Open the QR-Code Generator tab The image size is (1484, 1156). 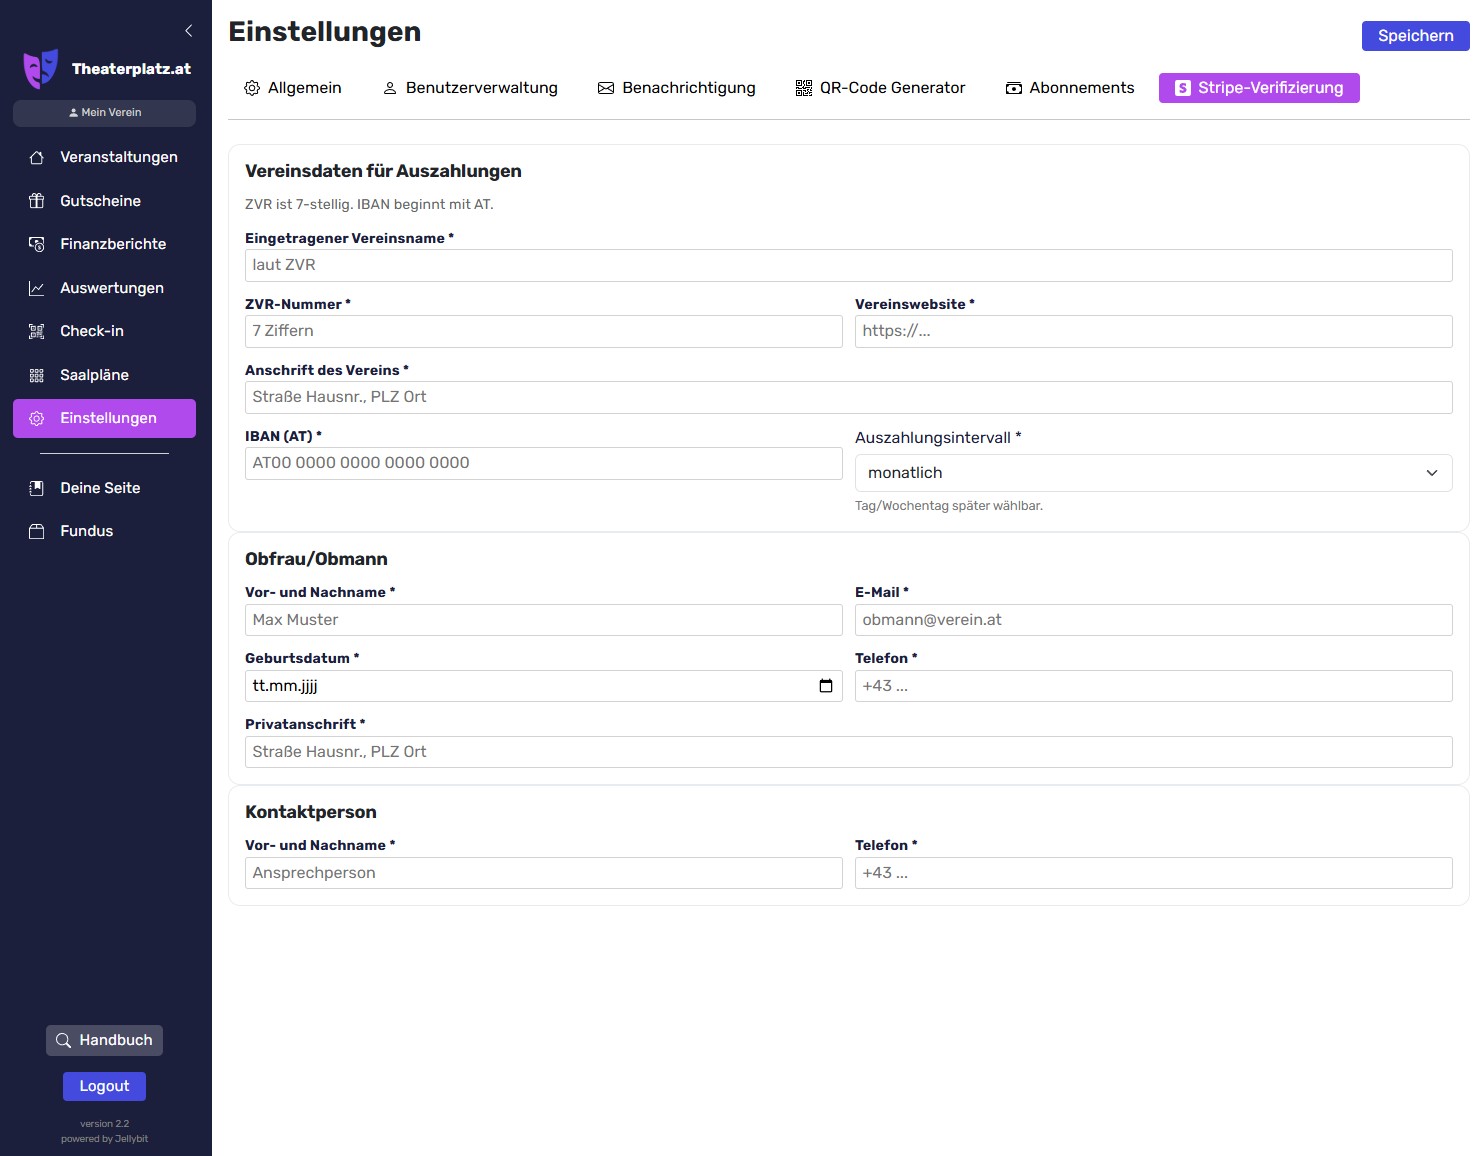coord(880,88)
